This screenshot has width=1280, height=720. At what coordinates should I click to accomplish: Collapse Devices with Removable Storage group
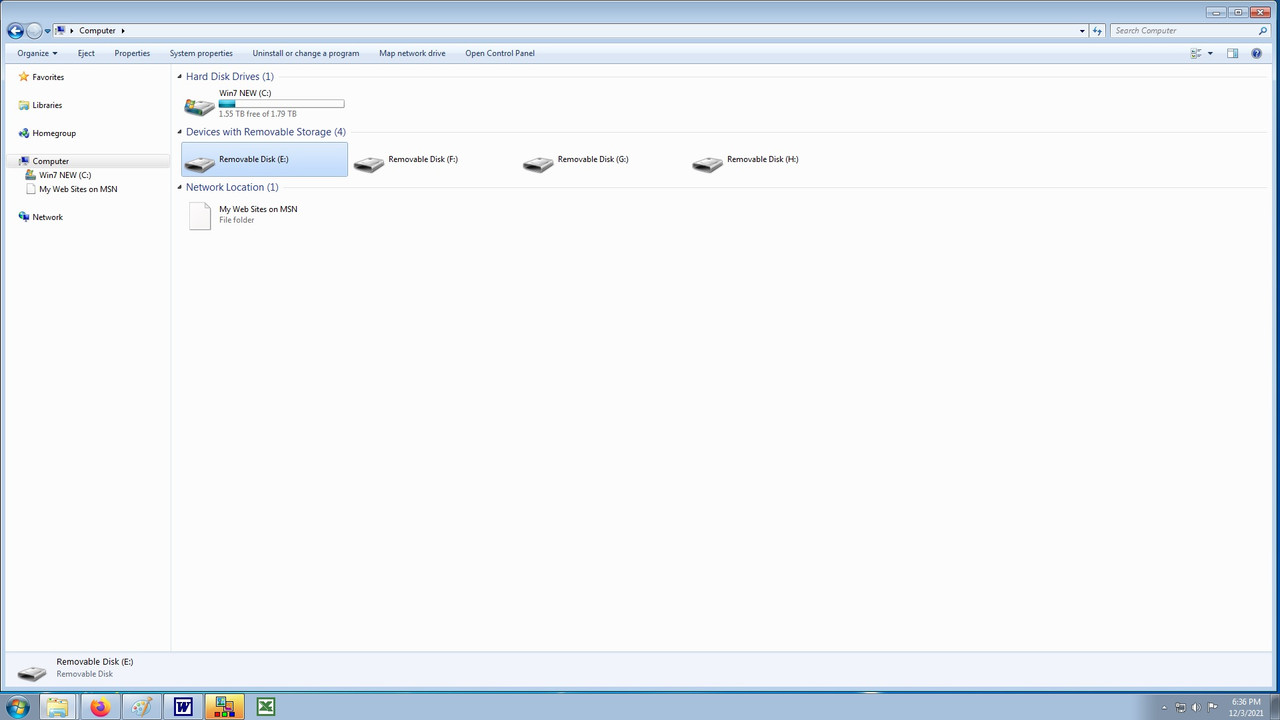pyautogui.click(x=180, y=132)
